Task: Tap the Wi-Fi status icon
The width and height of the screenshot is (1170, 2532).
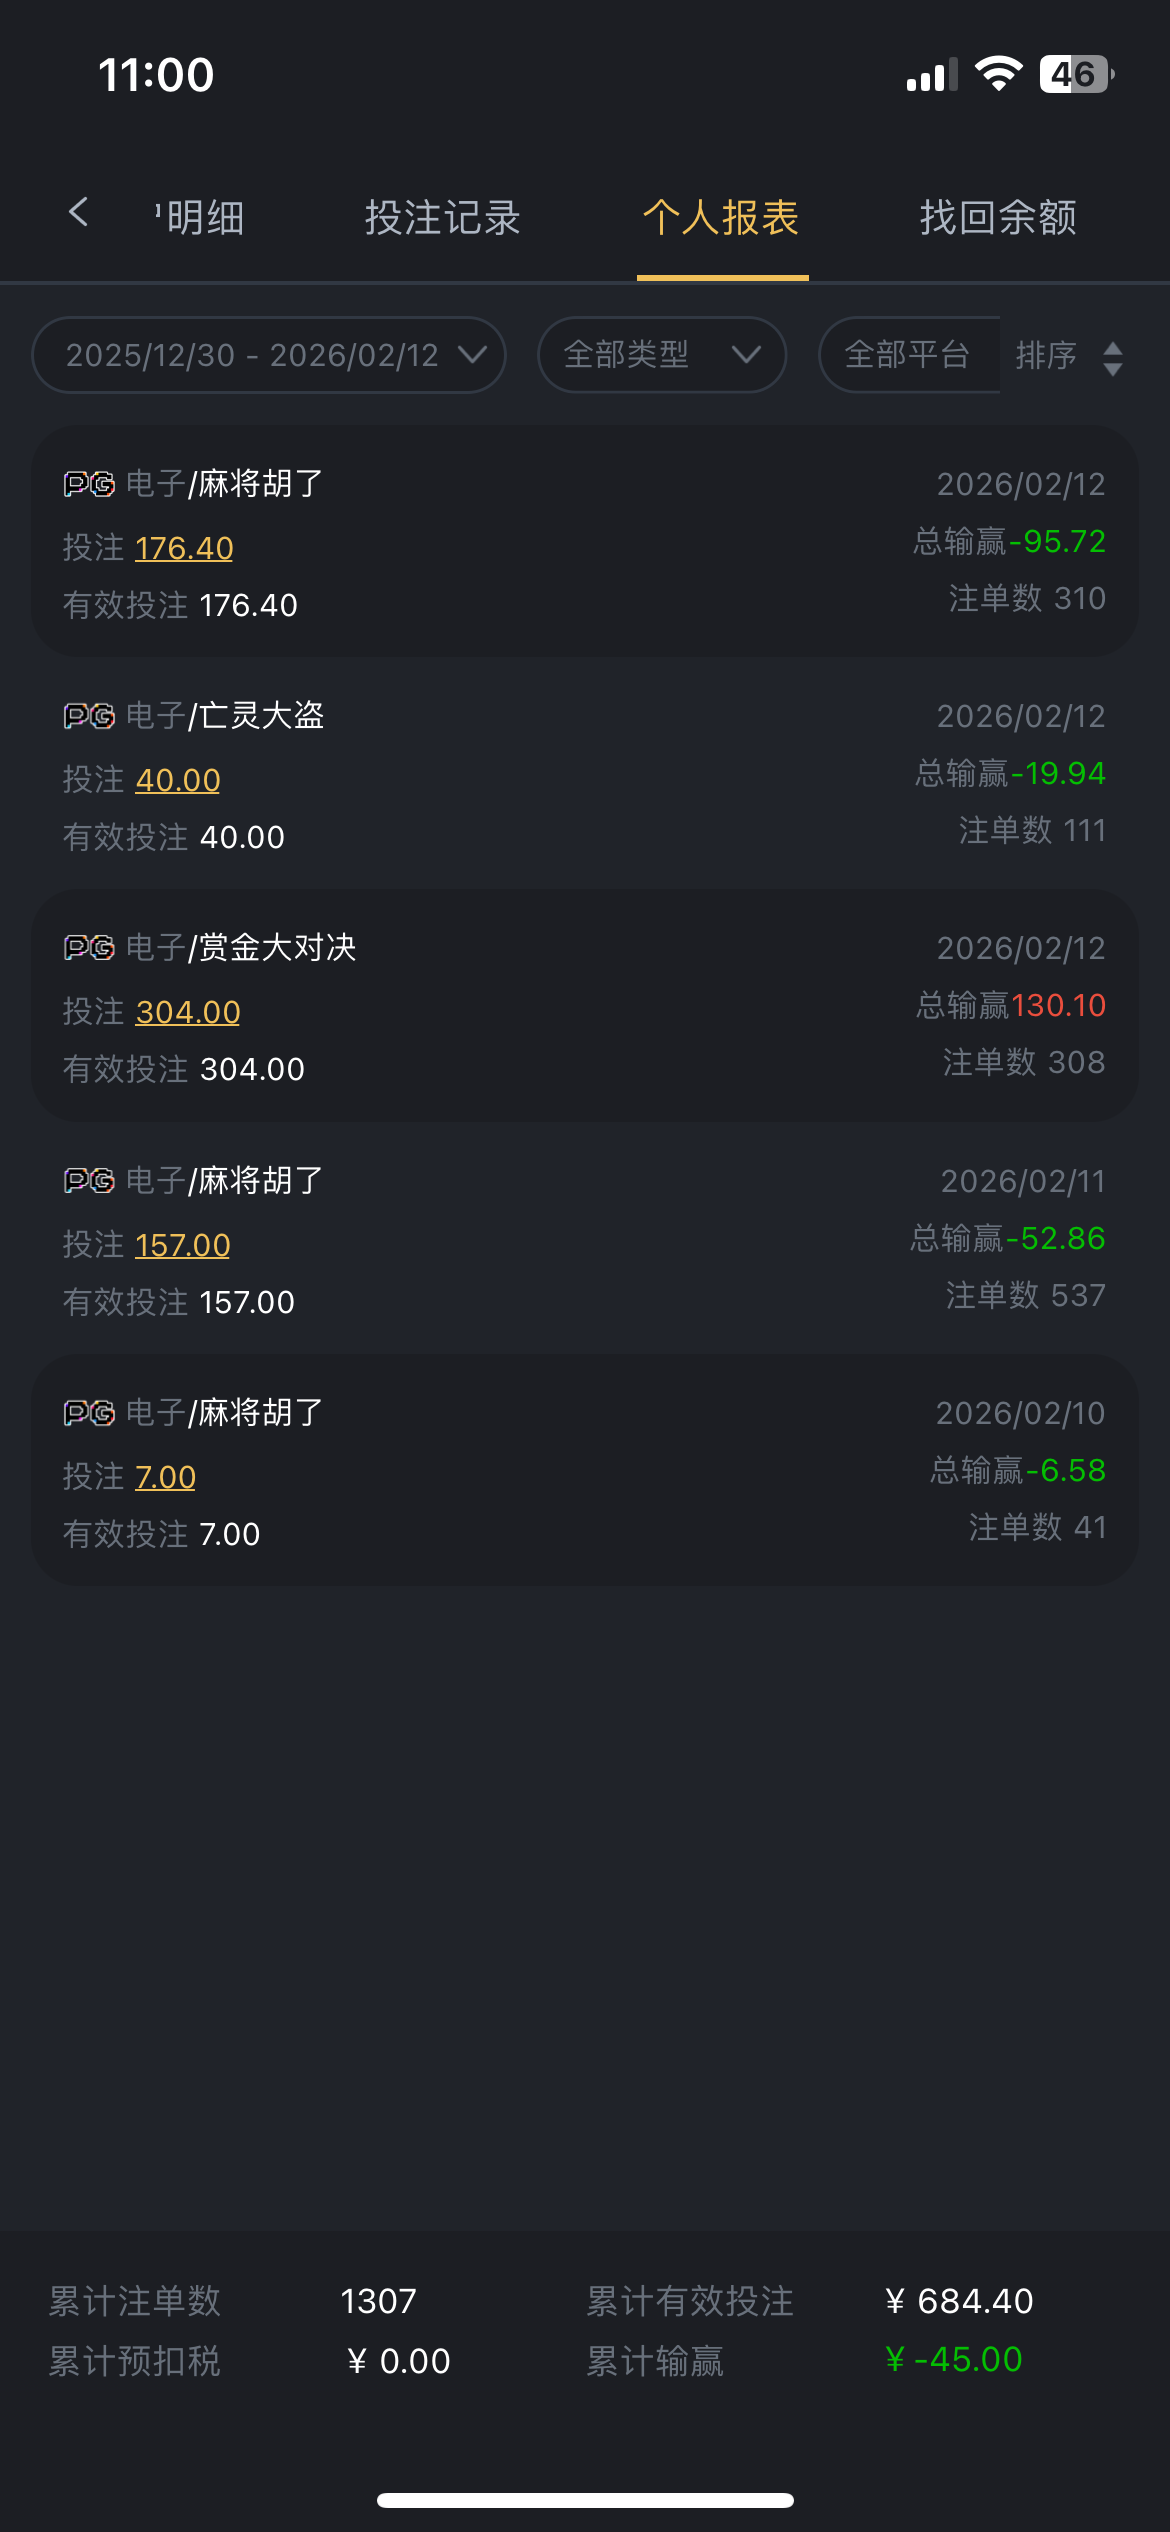Action: click(998, 74)
